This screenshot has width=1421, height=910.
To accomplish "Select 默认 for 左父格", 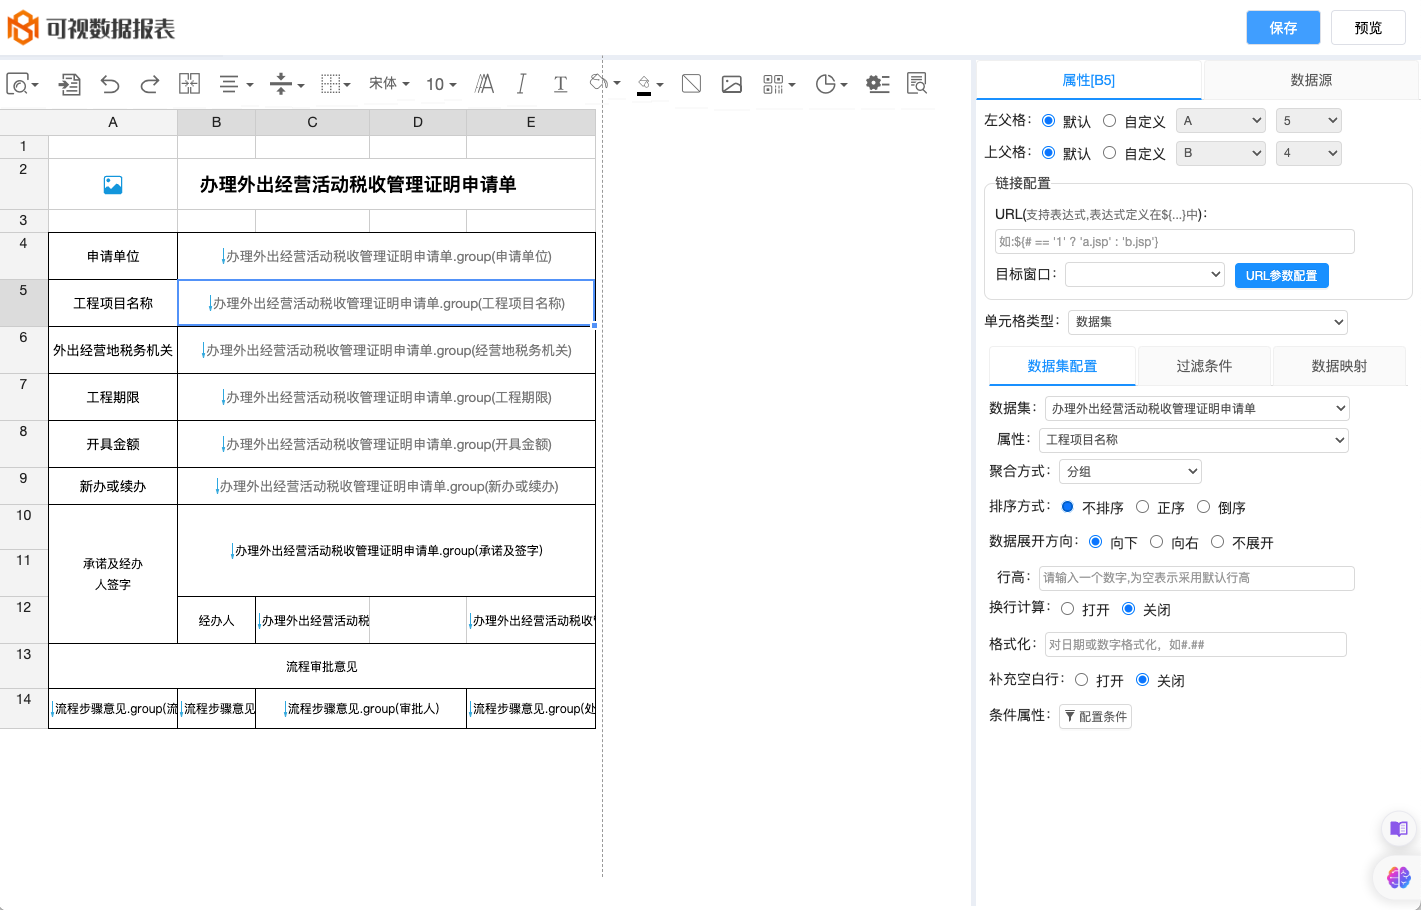I will [1048, 121].
